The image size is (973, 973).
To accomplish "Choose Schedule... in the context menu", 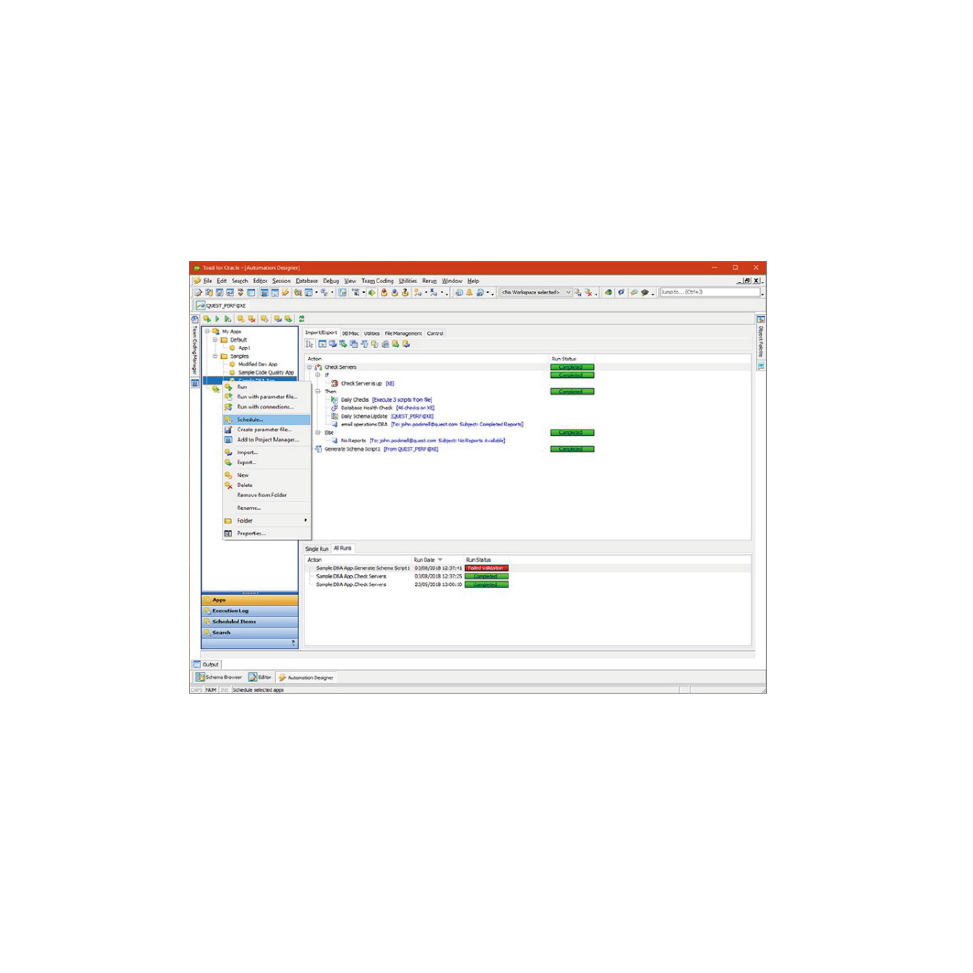I will coord(266,419).
